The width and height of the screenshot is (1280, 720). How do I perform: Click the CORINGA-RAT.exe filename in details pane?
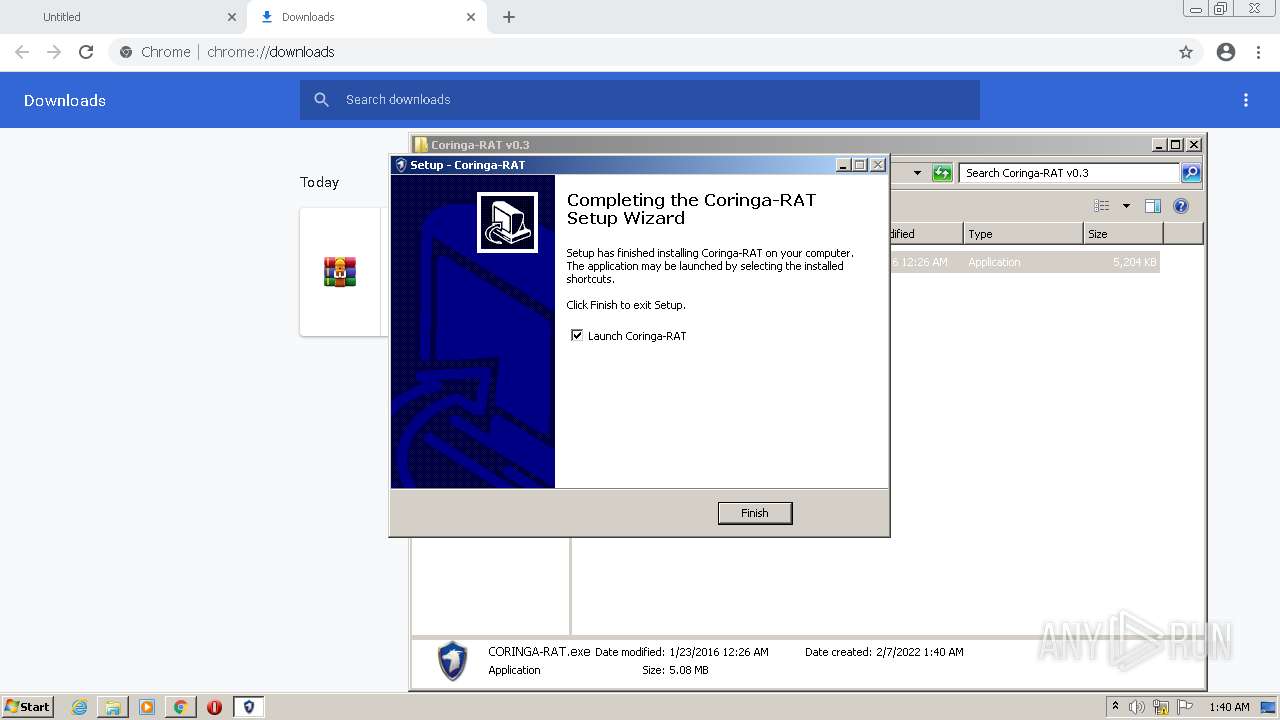[x=539, y=652]
